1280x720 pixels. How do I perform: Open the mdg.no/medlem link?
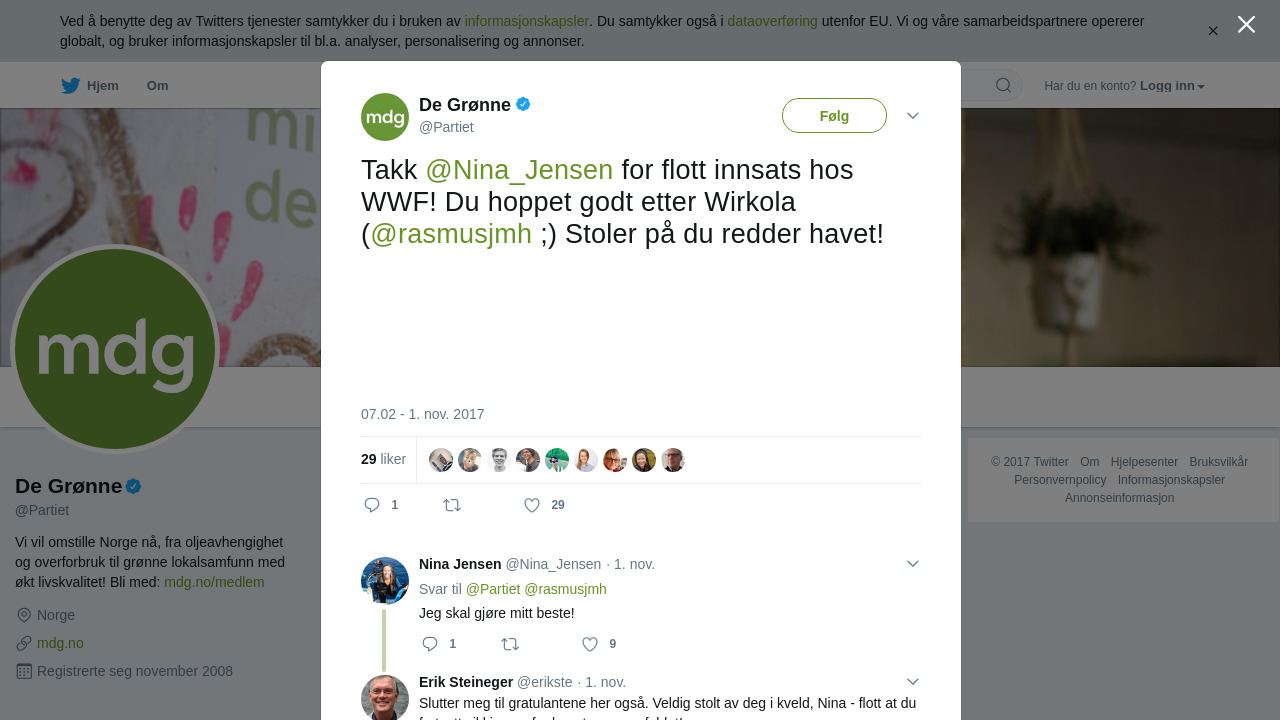point(214,582)
